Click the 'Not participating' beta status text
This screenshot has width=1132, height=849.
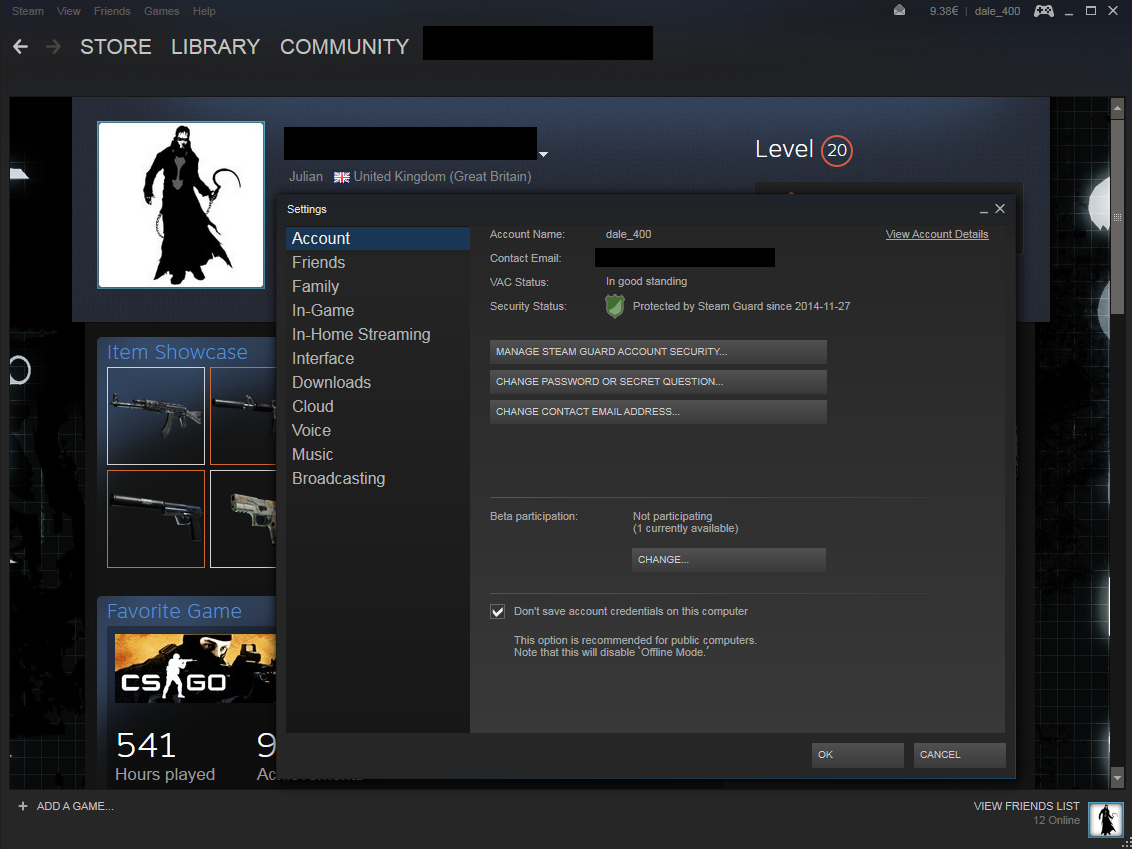click(672, 516)
